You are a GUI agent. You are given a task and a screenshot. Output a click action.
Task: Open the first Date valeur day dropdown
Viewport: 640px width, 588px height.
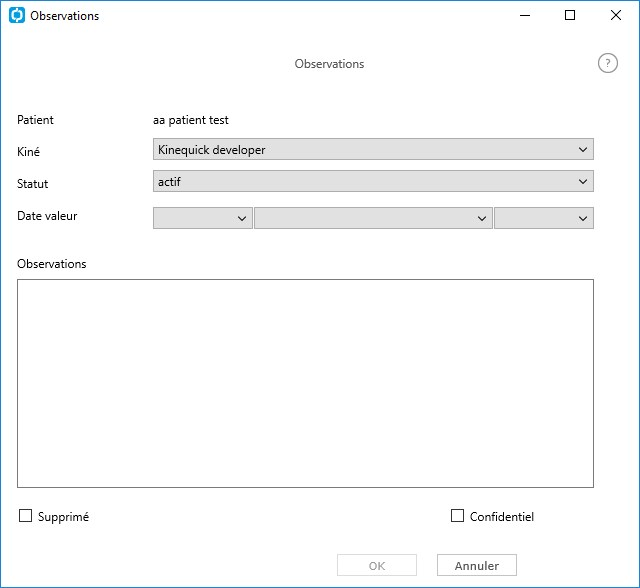(202, 218)
